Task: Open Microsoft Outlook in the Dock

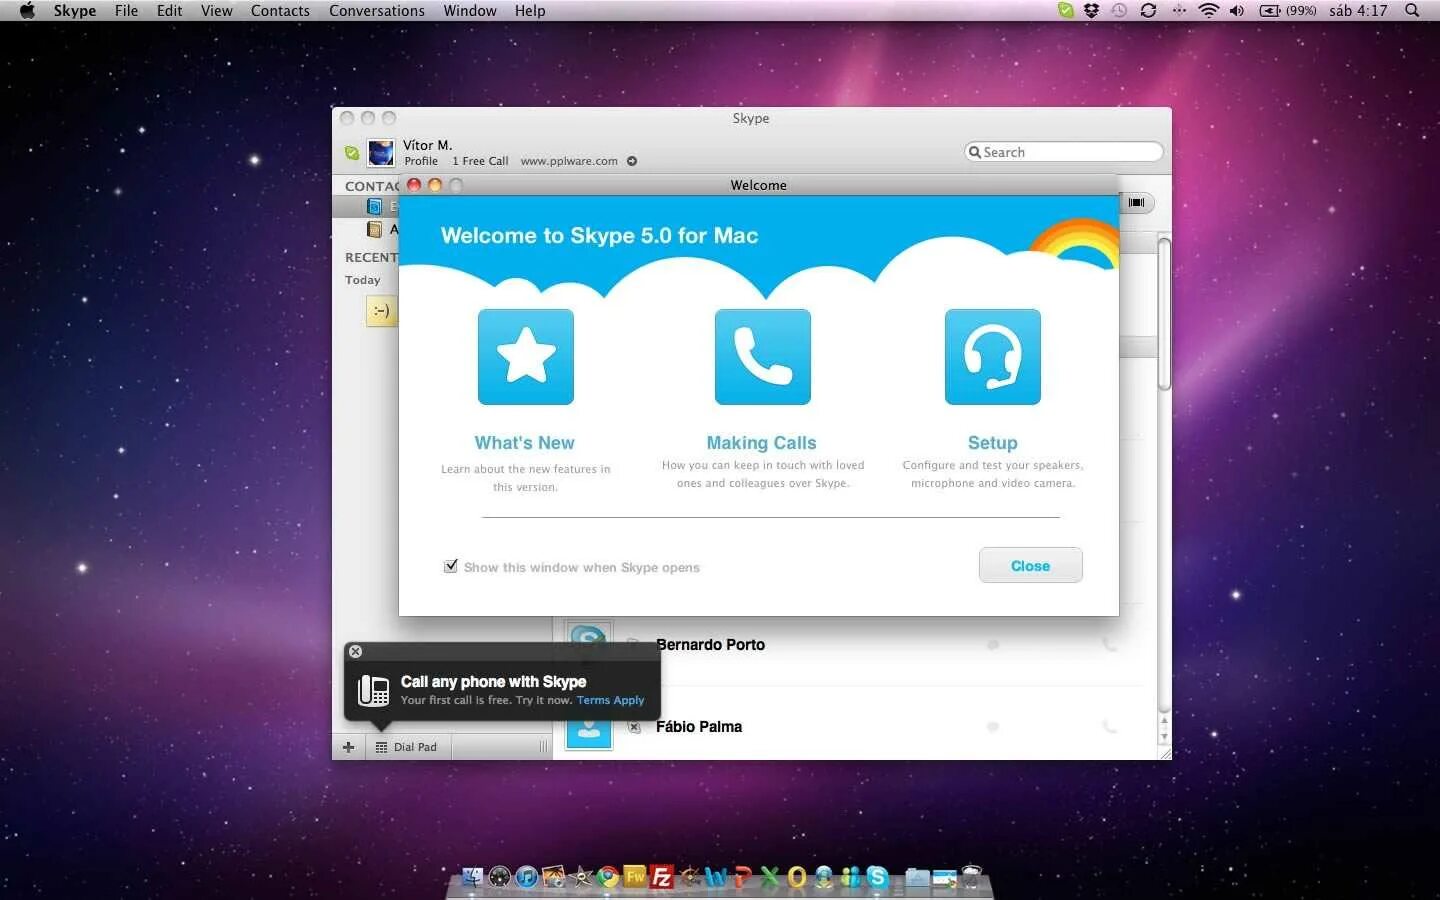Action: point(797,877)
